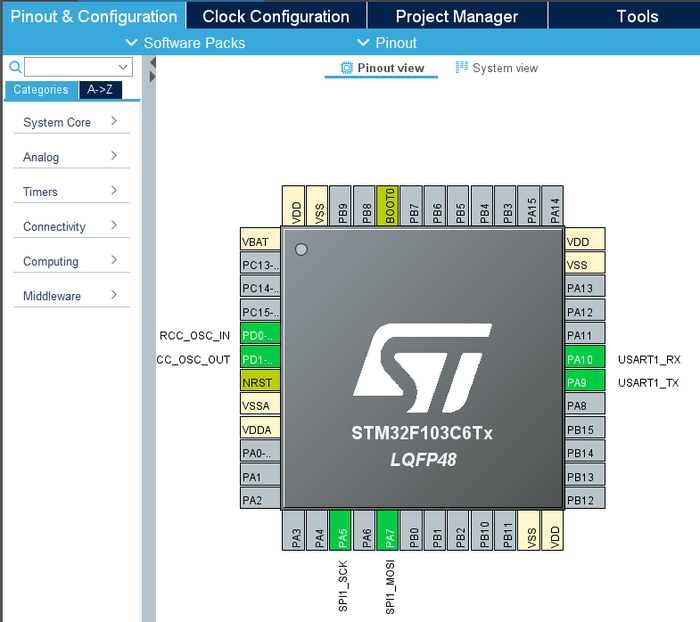Toggle the PA10 USART1_RX pin
The width and height of the screenshot is (700, 622).
584,359
